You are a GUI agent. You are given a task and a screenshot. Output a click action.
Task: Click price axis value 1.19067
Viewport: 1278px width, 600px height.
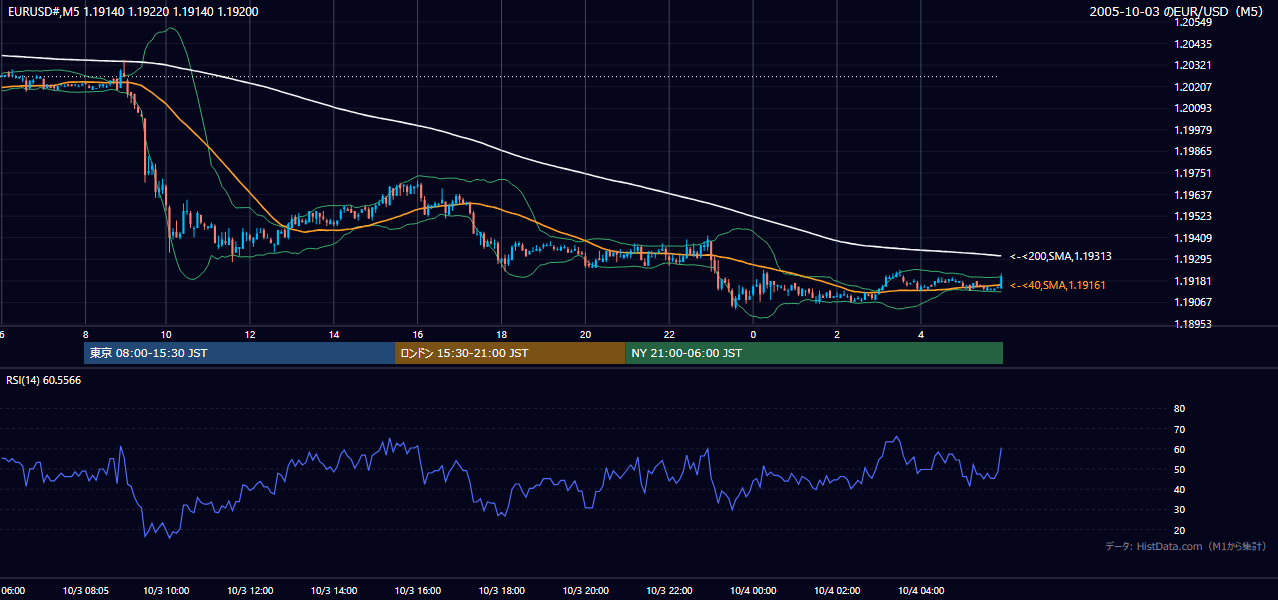[x=1193, y=303]
